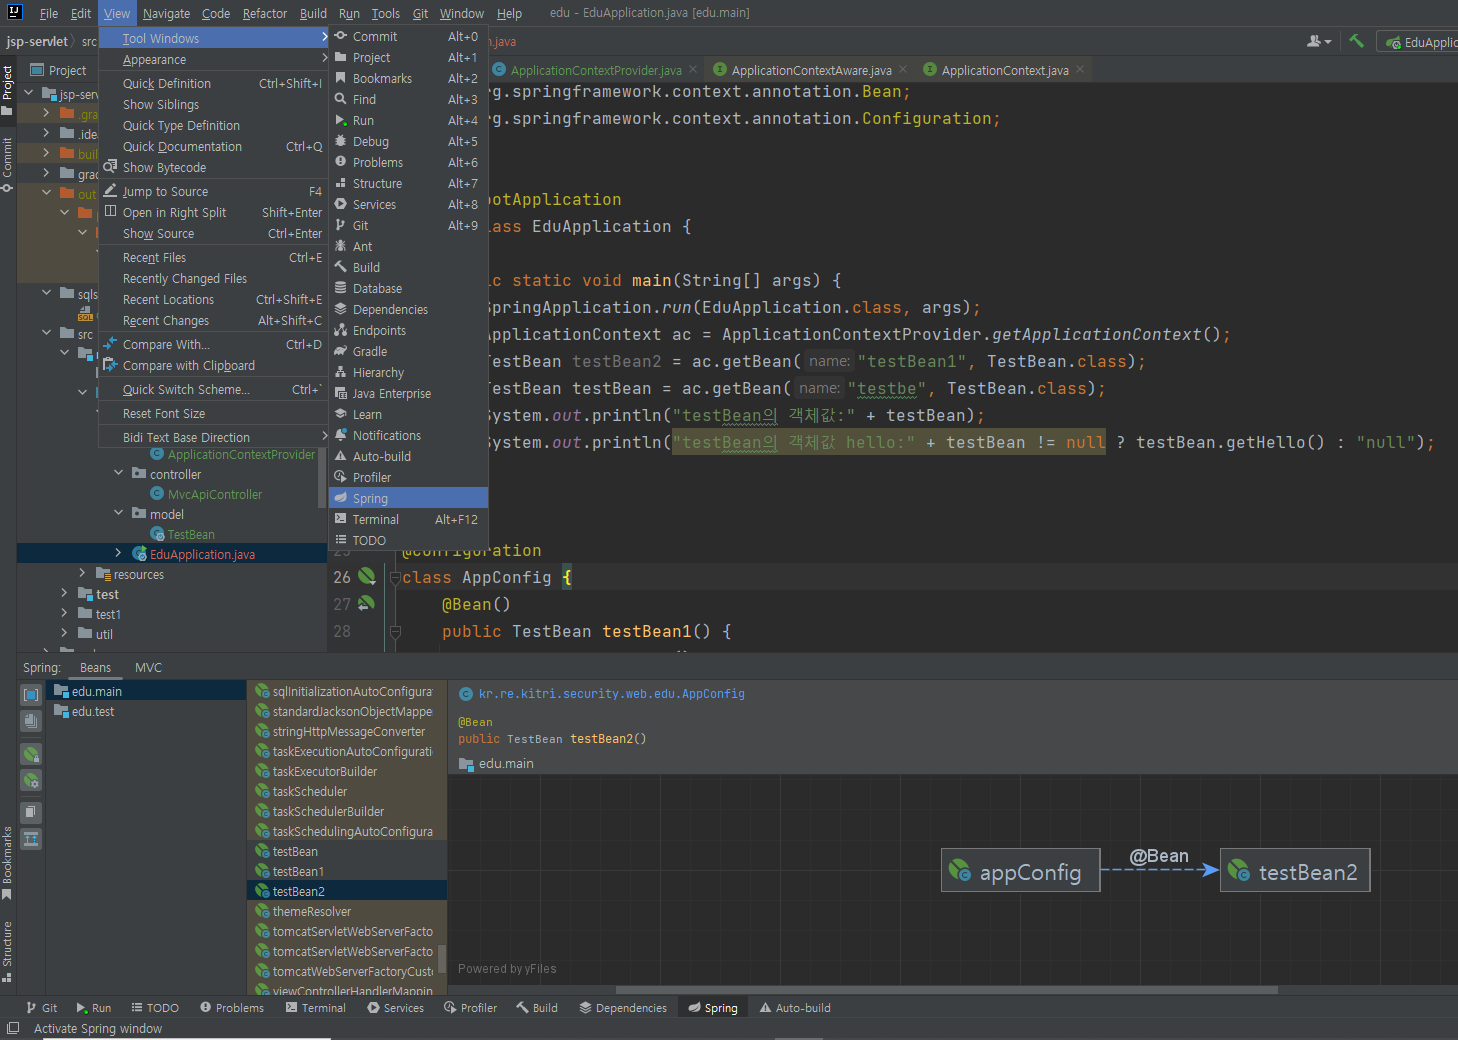Select the edu.test module in Spring panel
This screenshot has height=1040, width=1458.
[146, 711]
